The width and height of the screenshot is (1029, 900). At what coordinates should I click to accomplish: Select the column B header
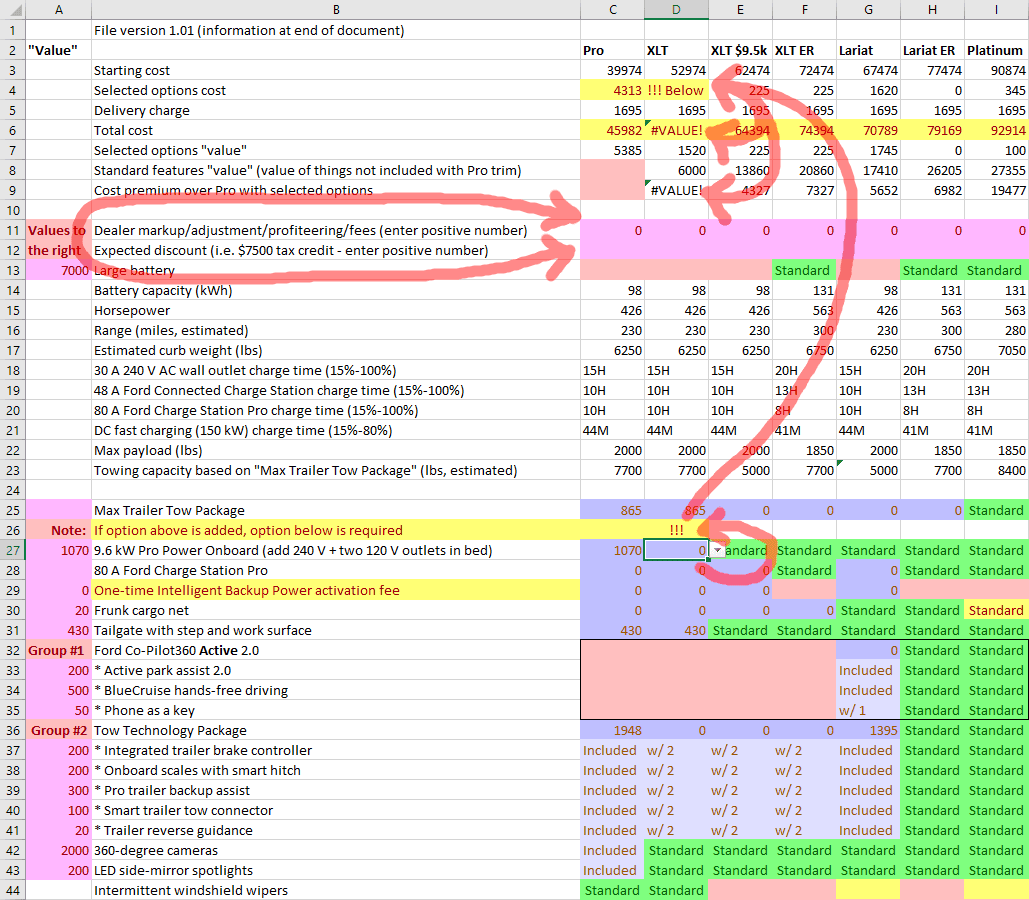[335, 10]
